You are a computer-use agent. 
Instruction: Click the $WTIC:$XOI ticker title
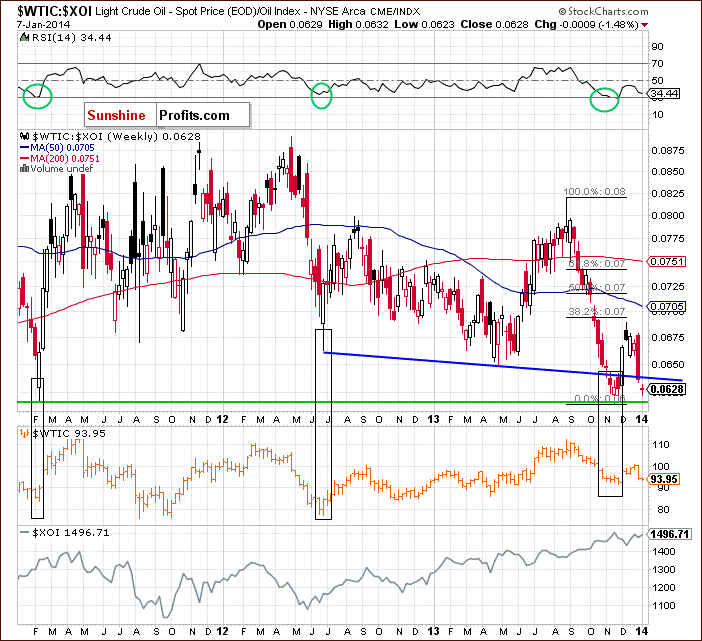point(54,11)
